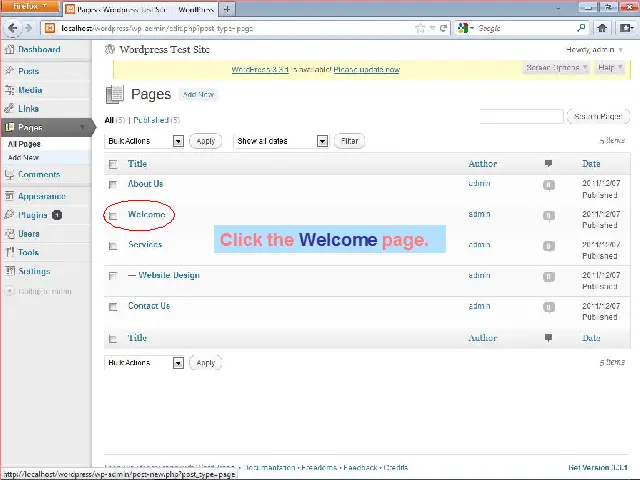Click the Filter button
The image size is (640, 480).
(x=349, y=141)
